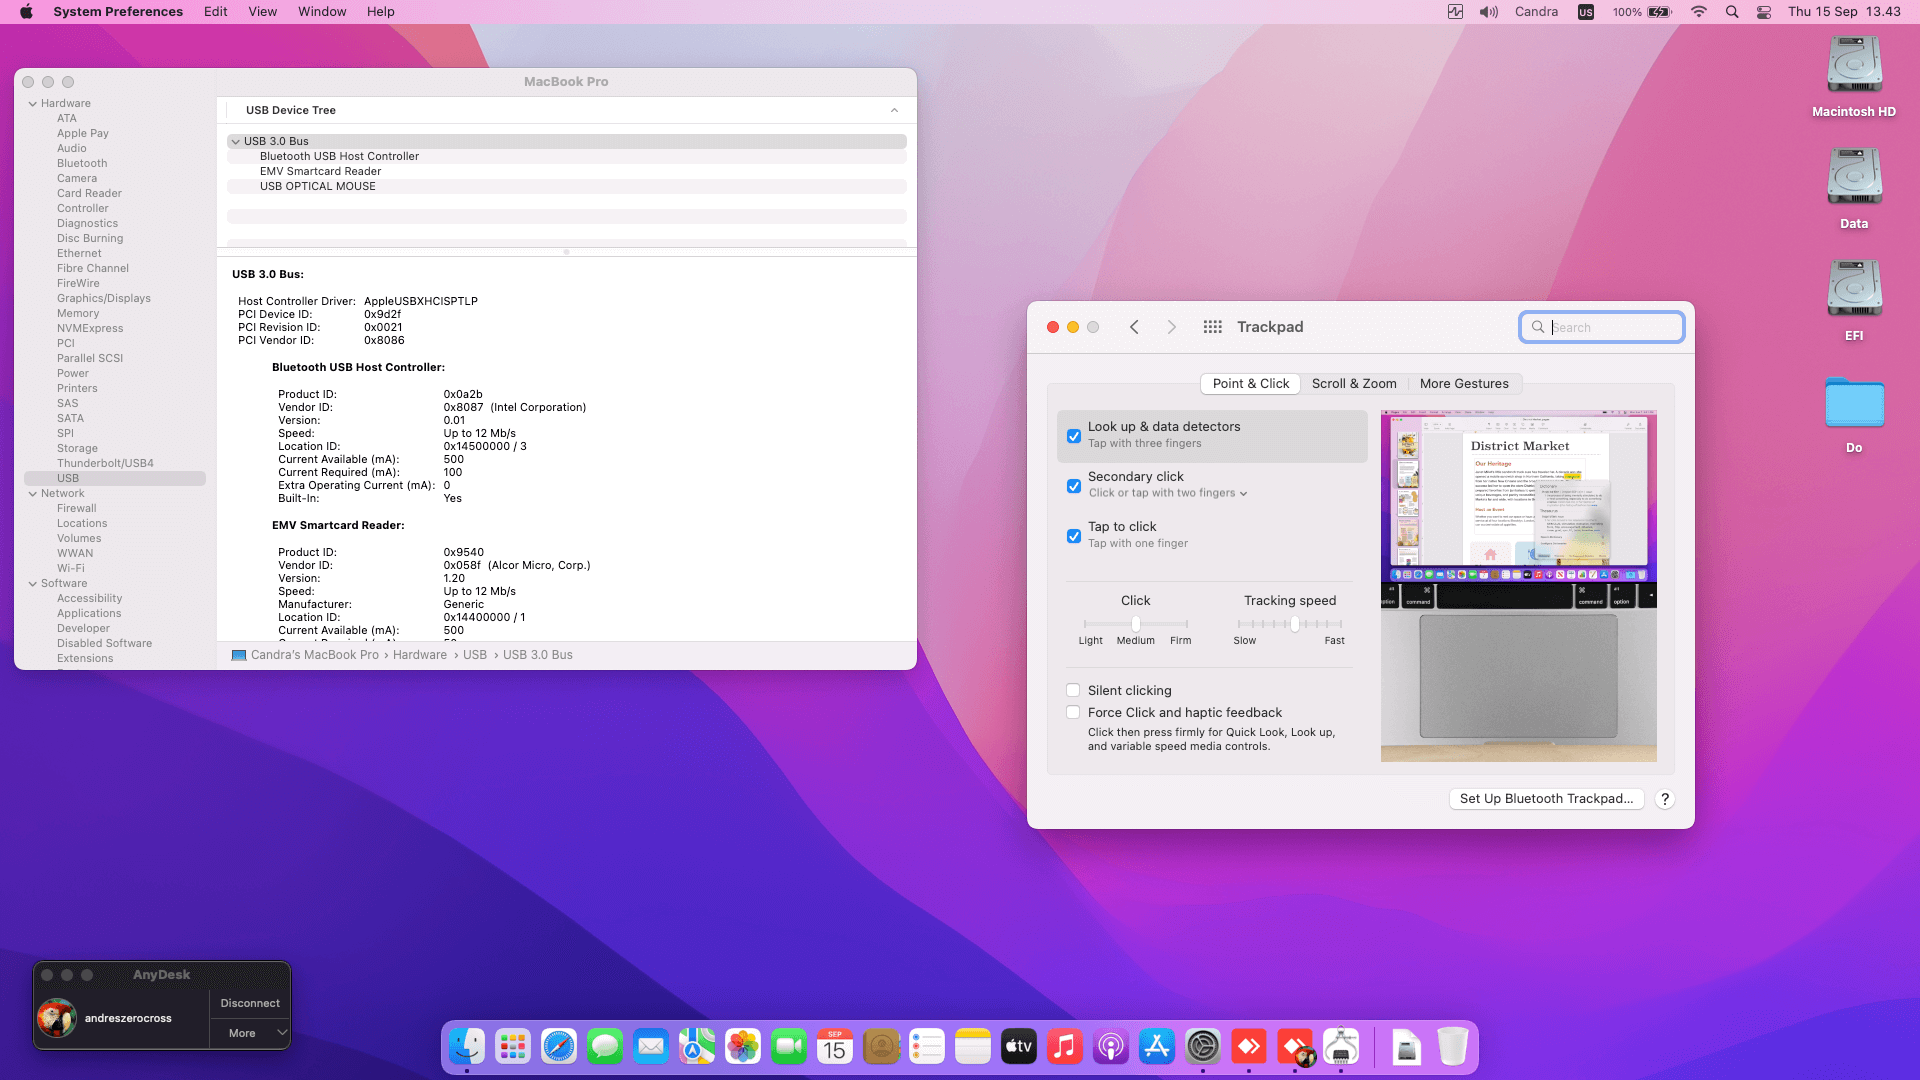Screen dimensions: 1920x1080
Task: Adjust the Click pressure slider
Action: pos(1136,624)
